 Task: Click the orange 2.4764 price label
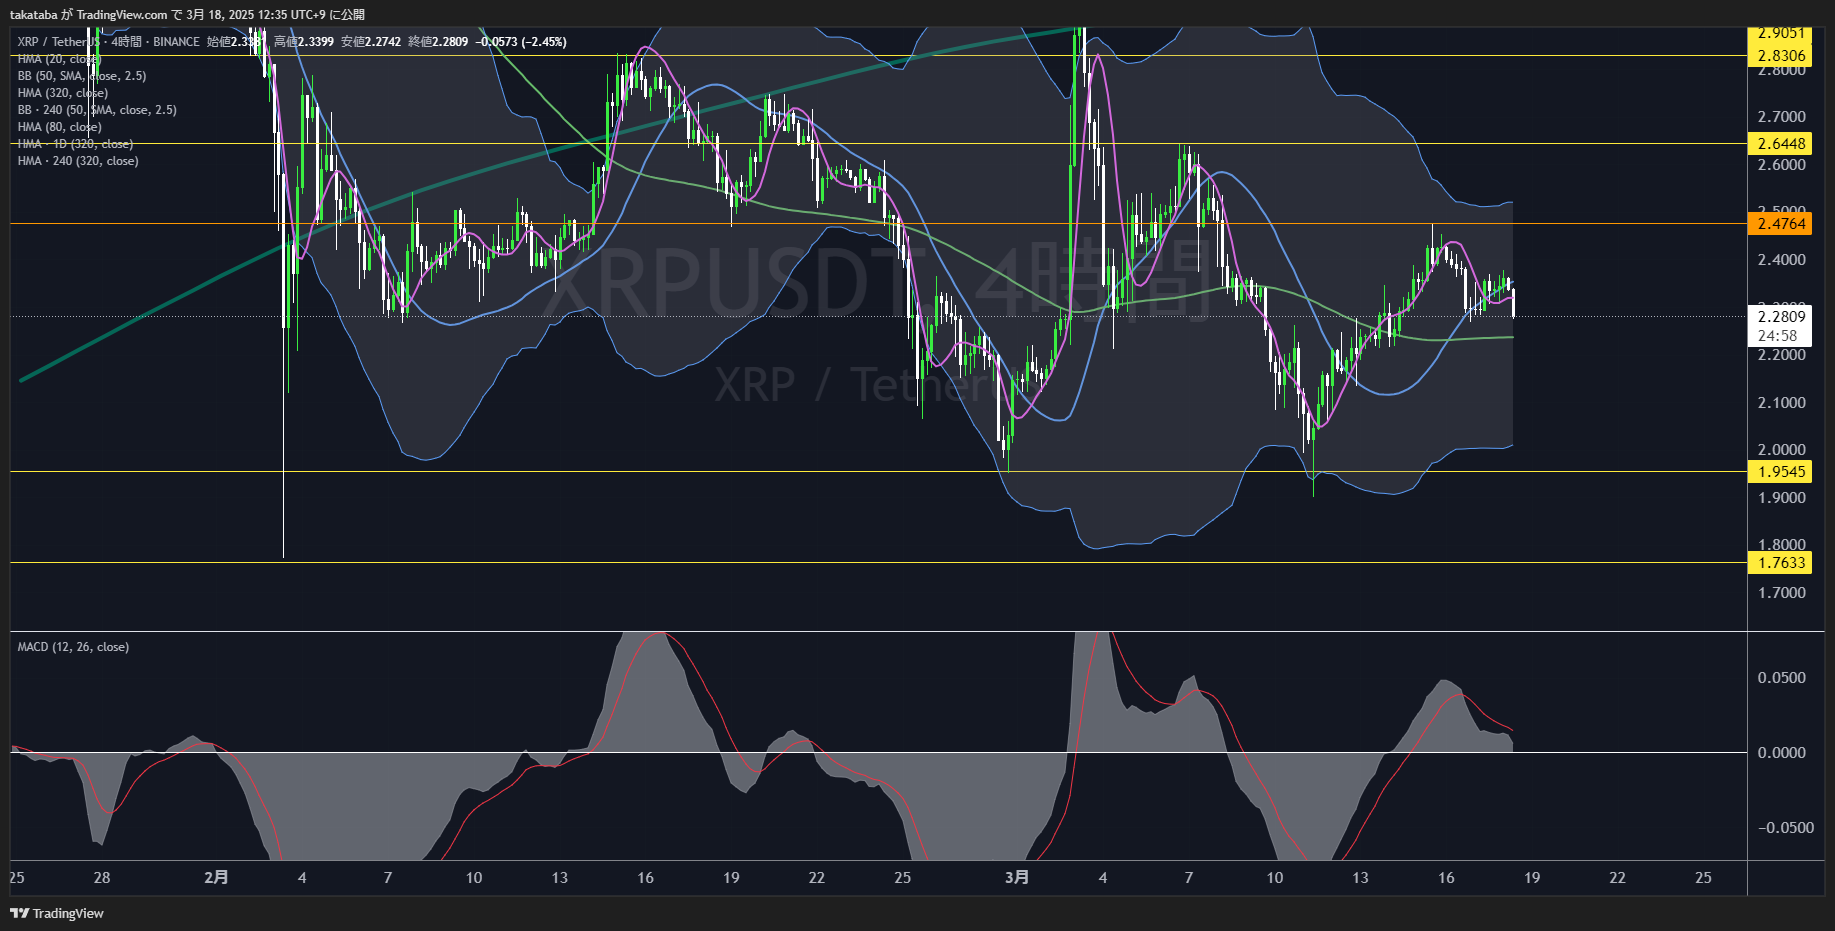1781,224
